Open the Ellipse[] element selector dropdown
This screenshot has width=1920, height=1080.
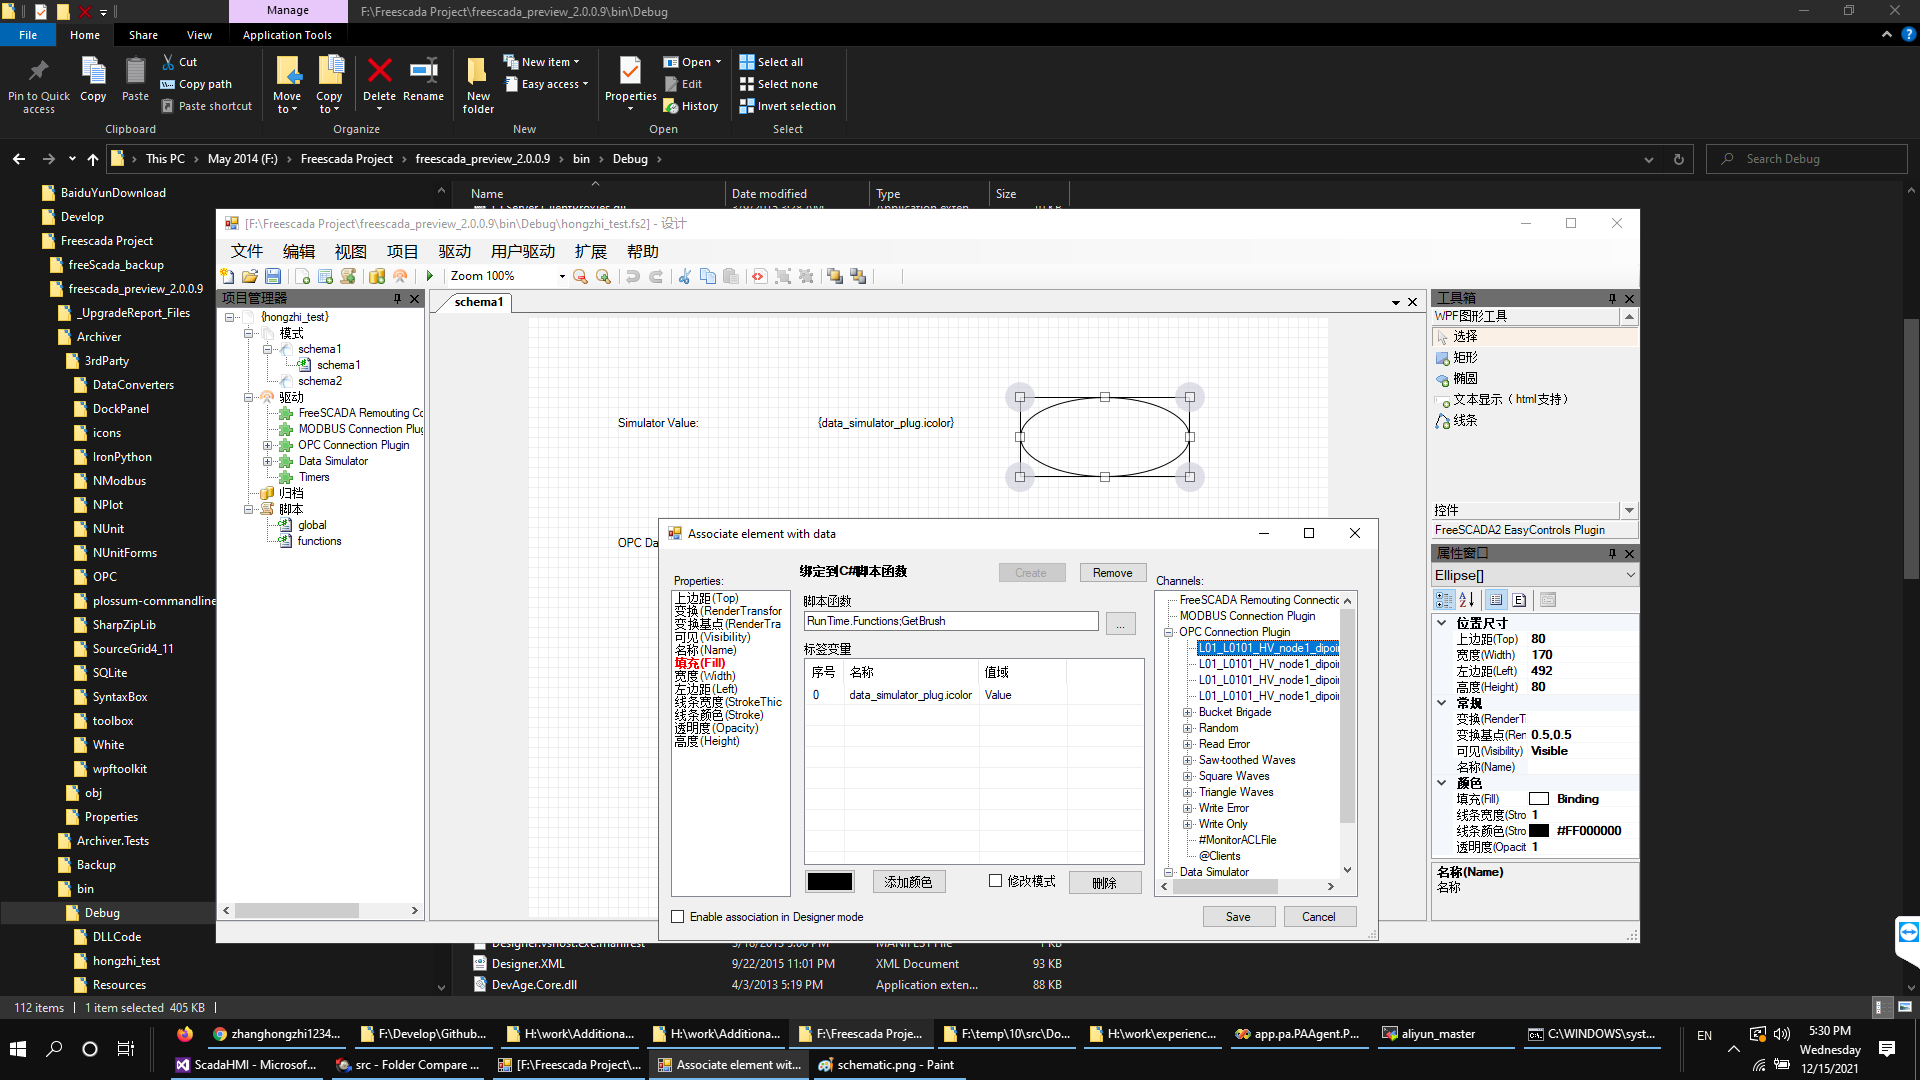click(x=1630, y=576)
